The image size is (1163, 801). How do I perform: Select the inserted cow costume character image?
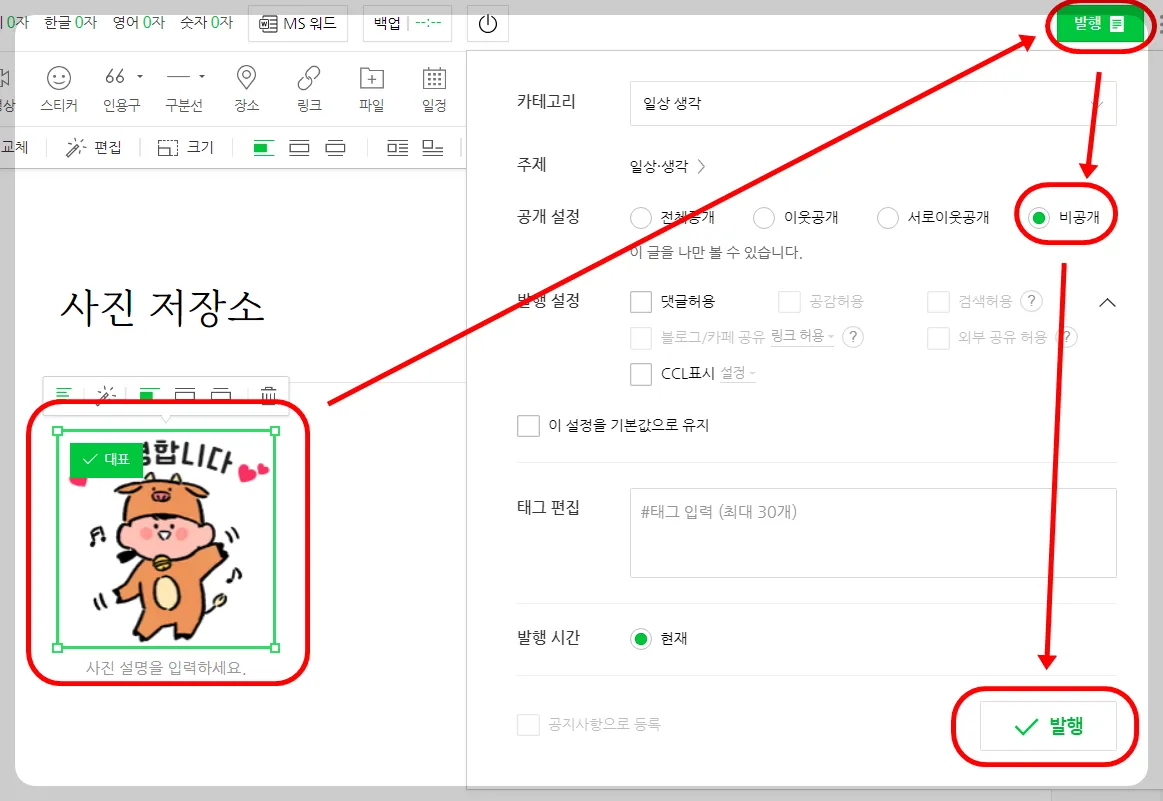coord(166,539)
